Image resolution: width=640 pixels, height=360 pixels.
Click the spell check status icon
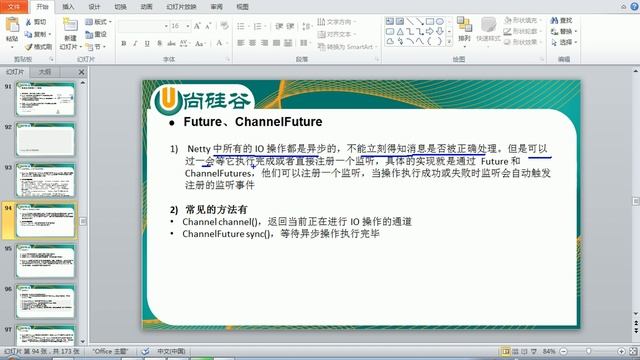(x=145, y=351)
